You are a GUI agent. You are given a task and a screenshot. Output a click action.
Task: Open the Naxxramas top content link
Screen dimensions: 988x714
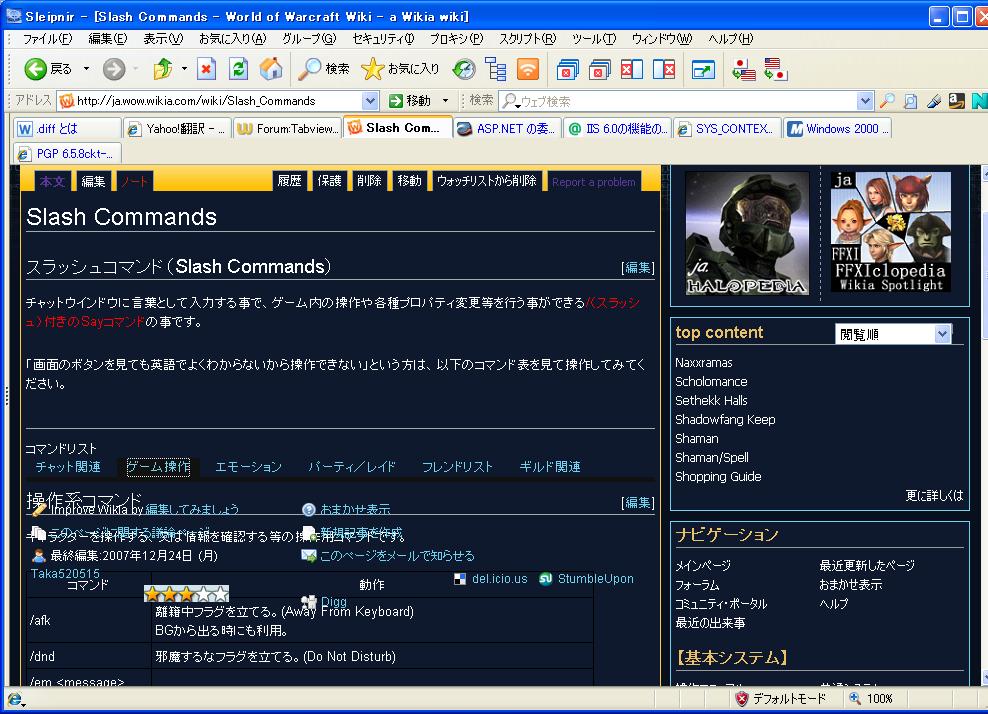tap(704, 363)
